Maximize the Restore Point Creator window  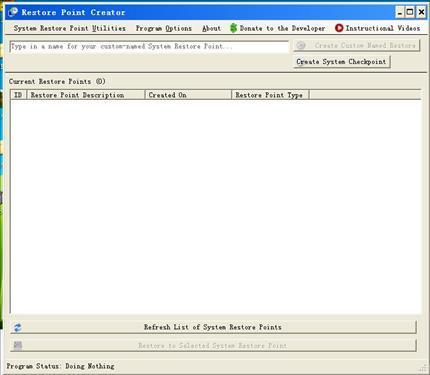pos(410,13)
